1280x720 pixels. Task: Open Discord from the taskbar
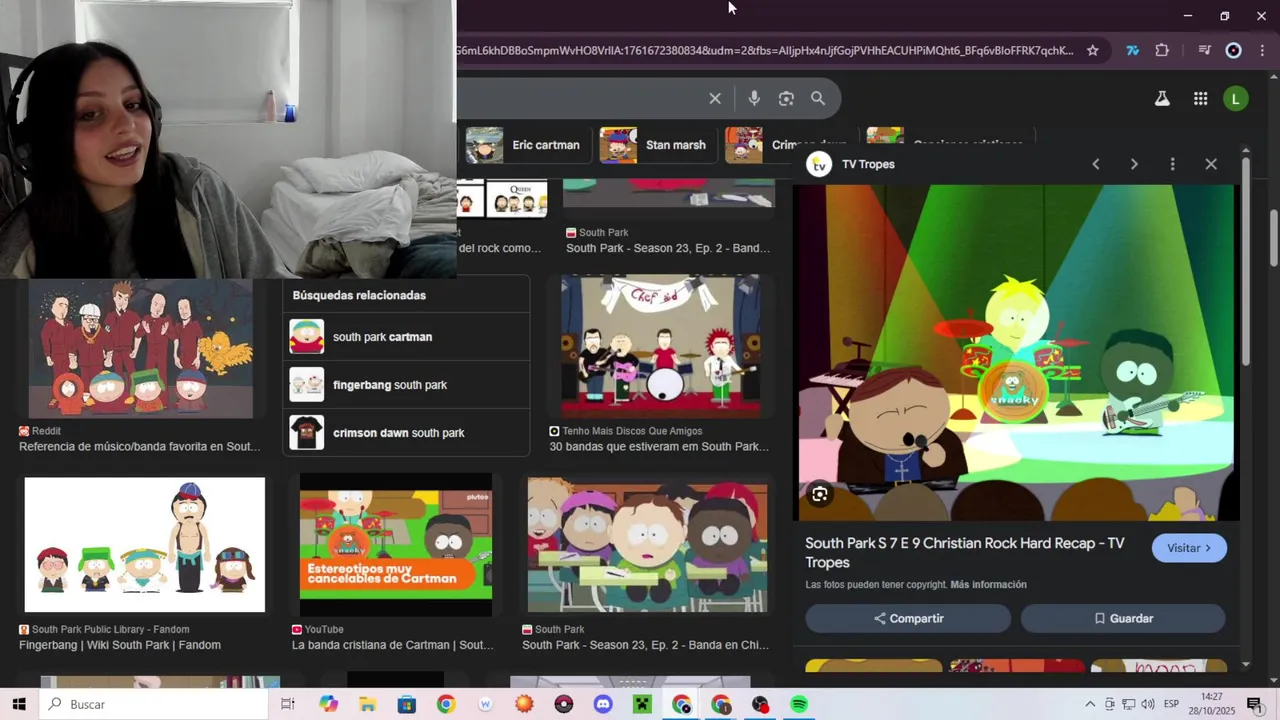point(603,704)
